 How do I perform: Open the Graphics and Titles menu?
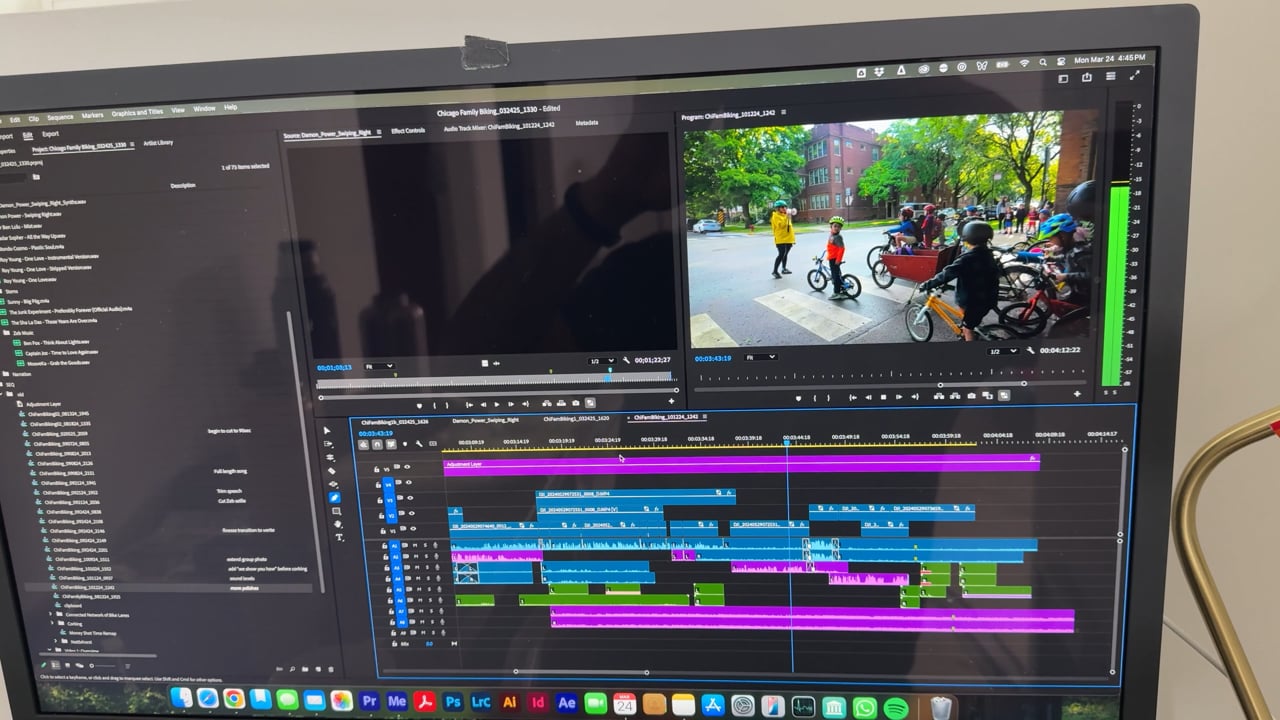pyautogui.click(x=137, y=112)
